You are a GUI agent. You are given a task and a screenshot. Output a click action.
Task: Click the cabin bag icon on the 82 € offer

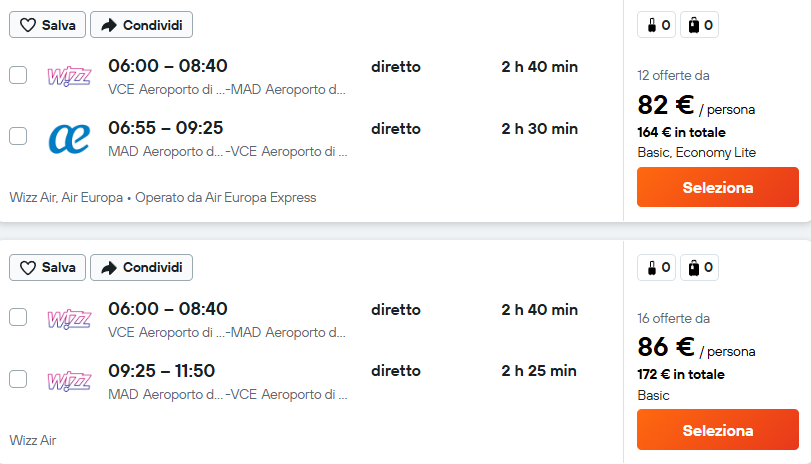coord(652,25)
